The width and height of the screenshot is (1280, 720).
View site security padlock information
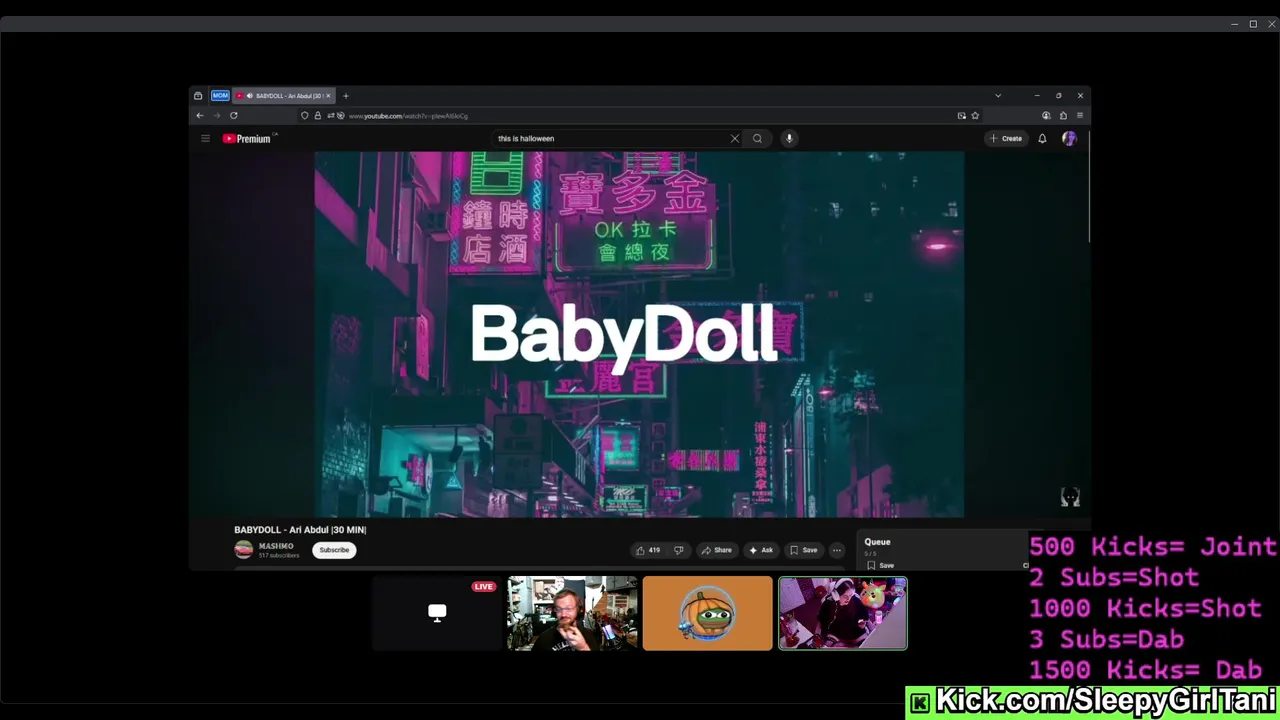[x=318, y=116]
